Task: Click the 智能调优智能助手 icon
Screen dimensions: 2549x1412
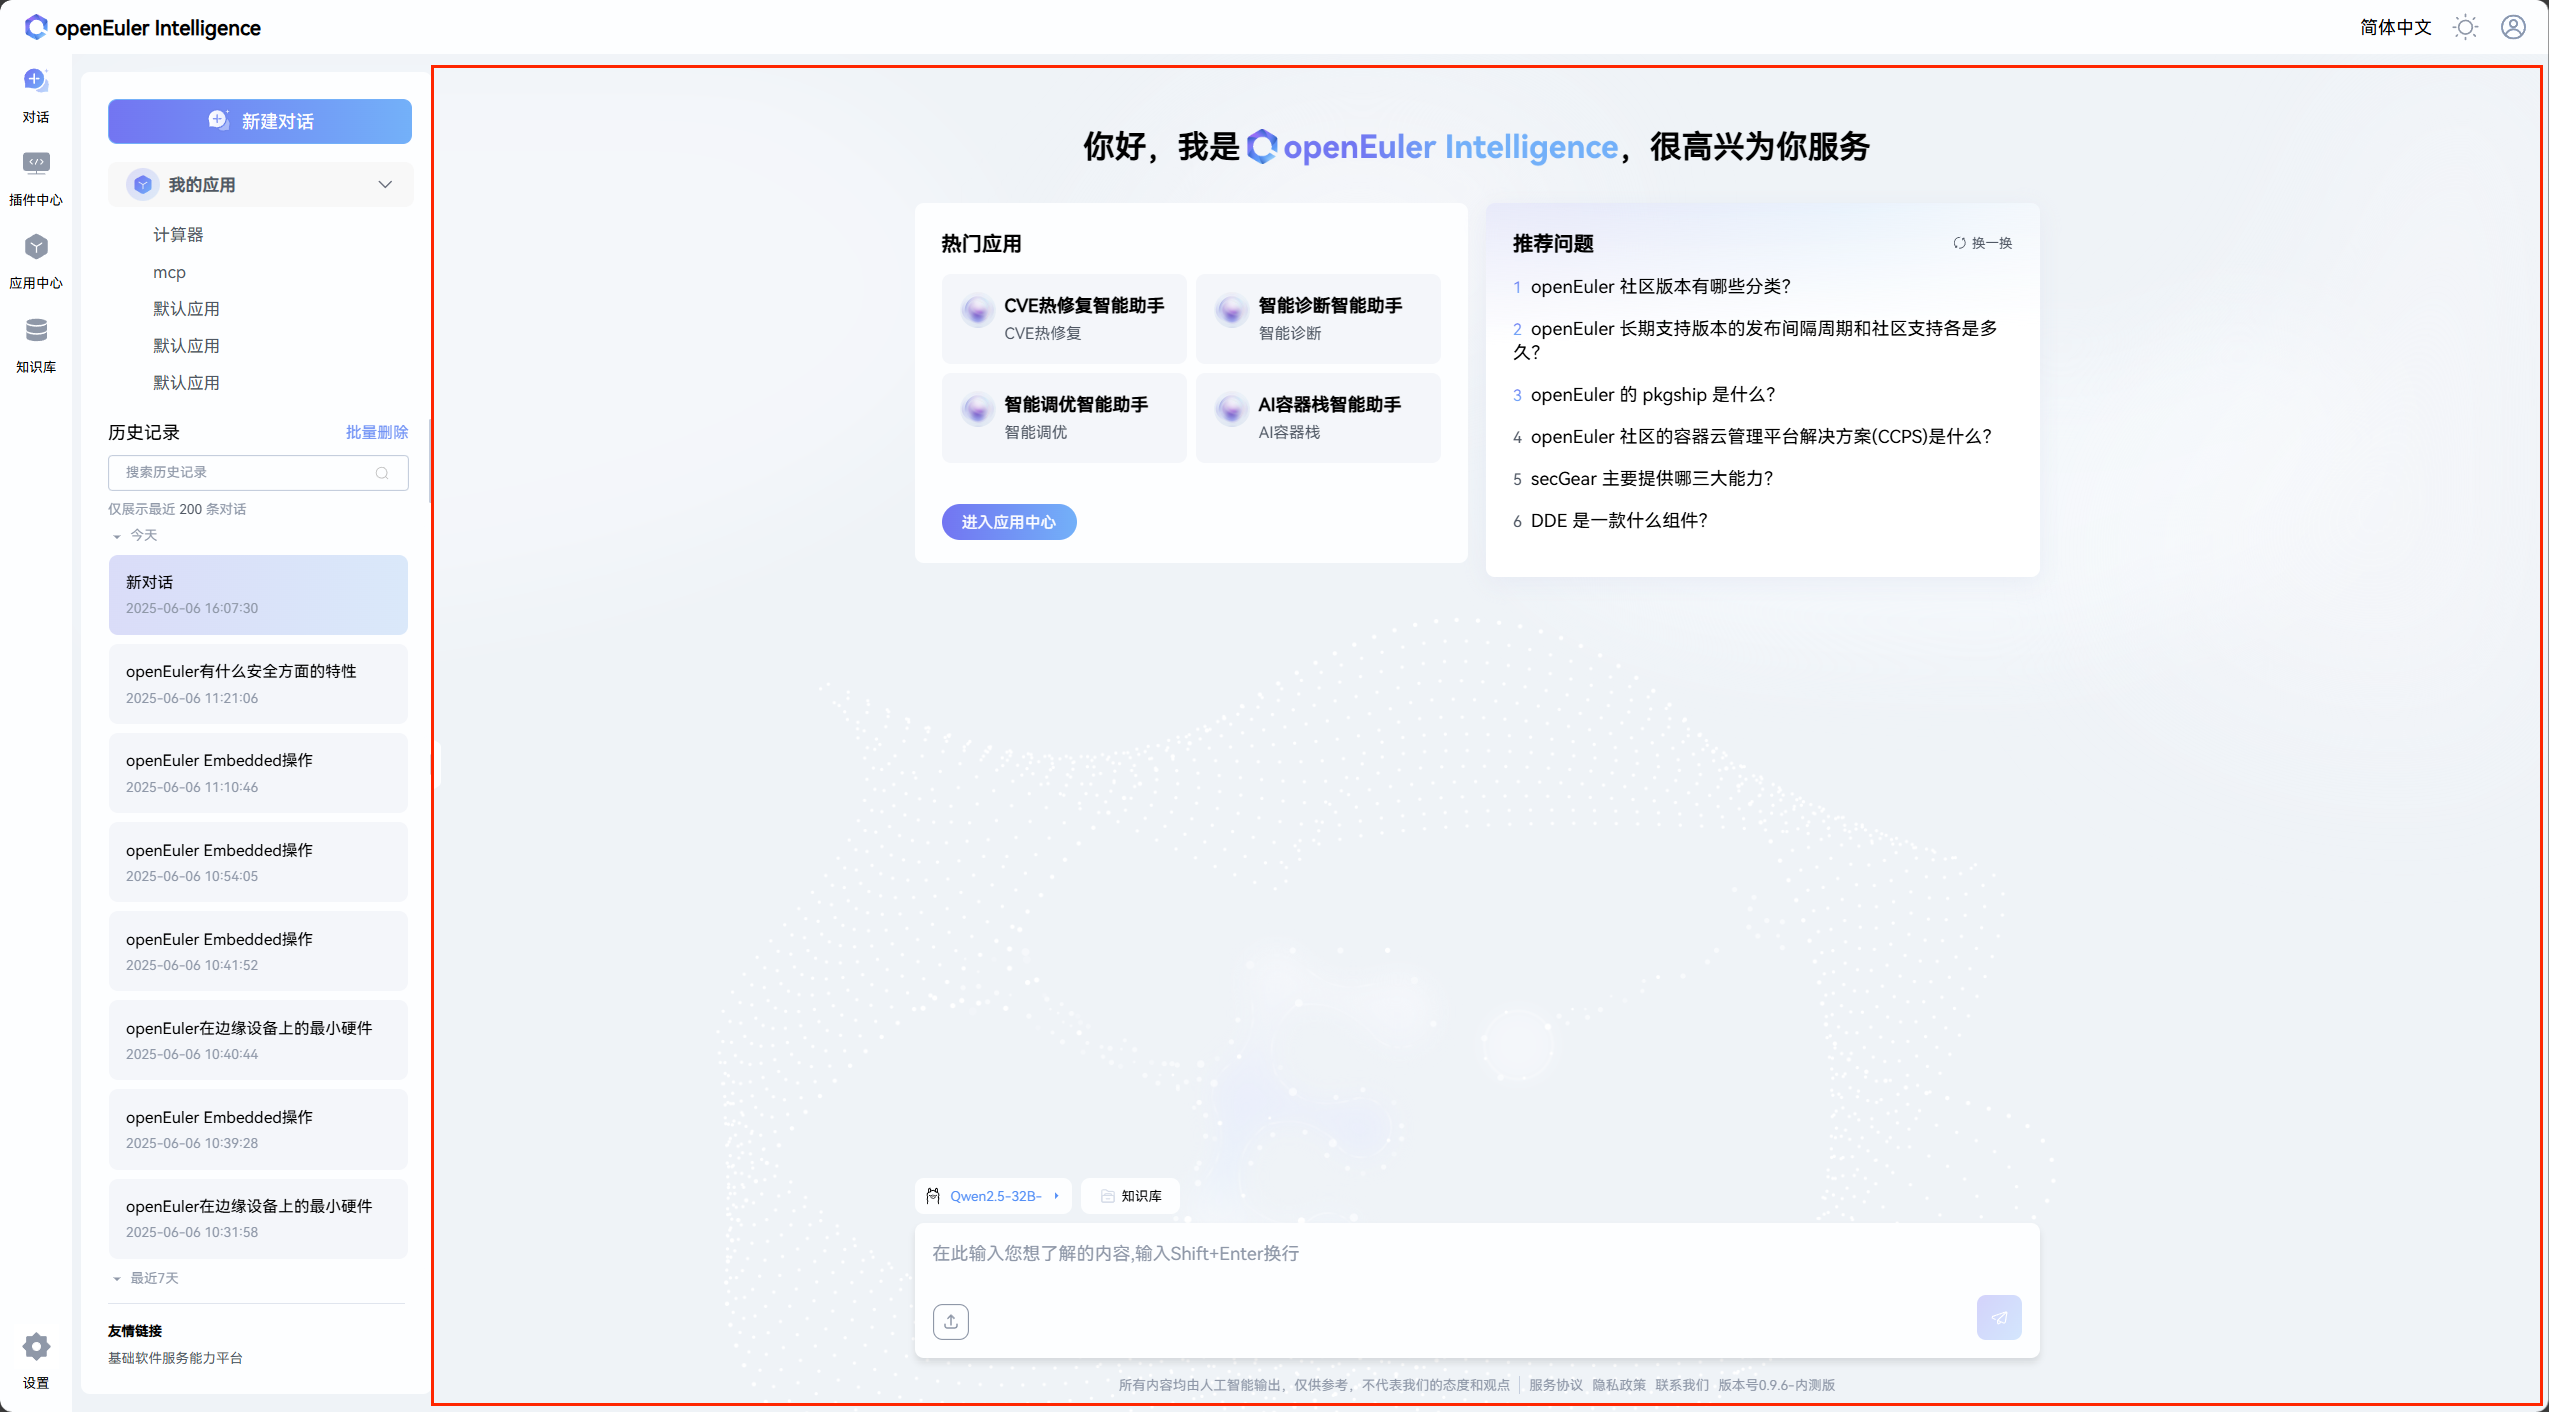Action: coord(977,410)
